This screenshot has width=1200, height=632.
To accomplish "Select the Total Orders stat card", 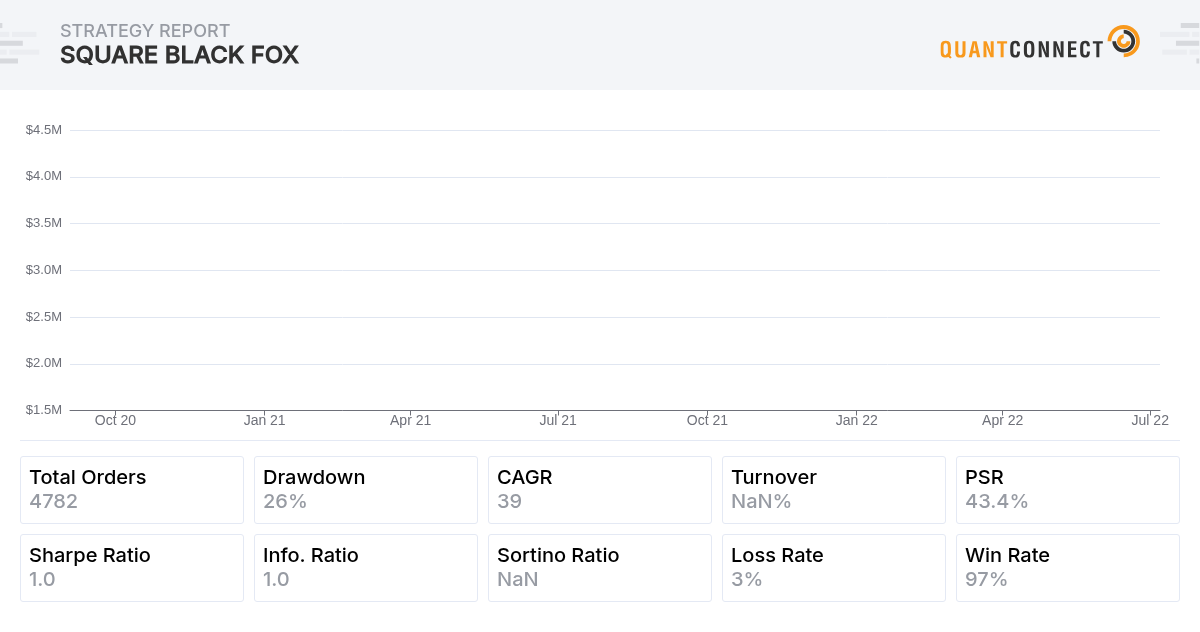I will (x=132, y=489).
